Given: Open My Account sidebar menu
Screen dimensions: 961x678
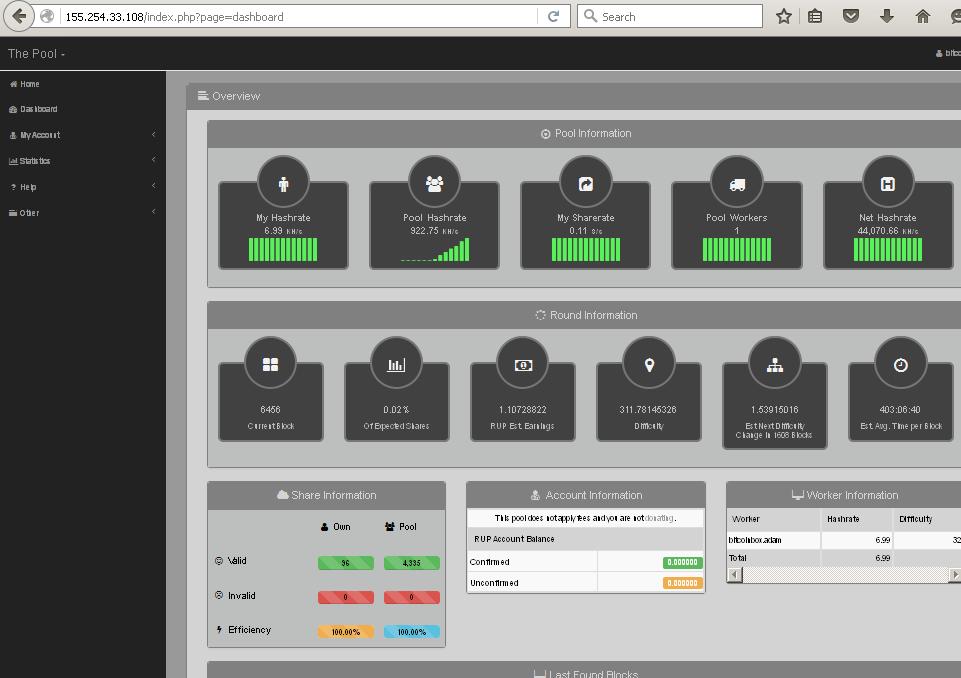Looking at the screenshot, I should (35, 135).
